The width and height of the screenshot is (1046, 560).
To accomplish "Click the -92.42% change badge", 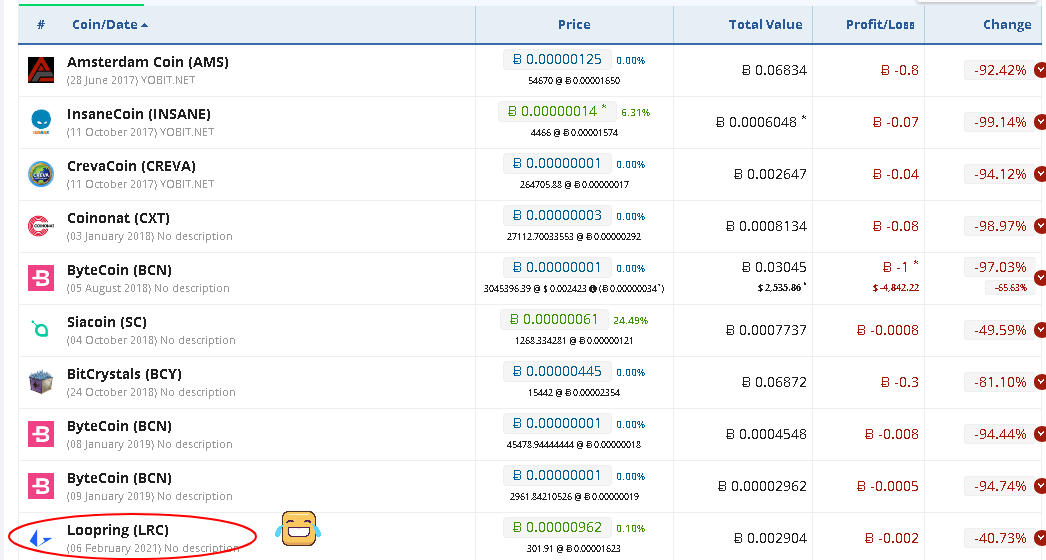I will (x=999, y=70).
